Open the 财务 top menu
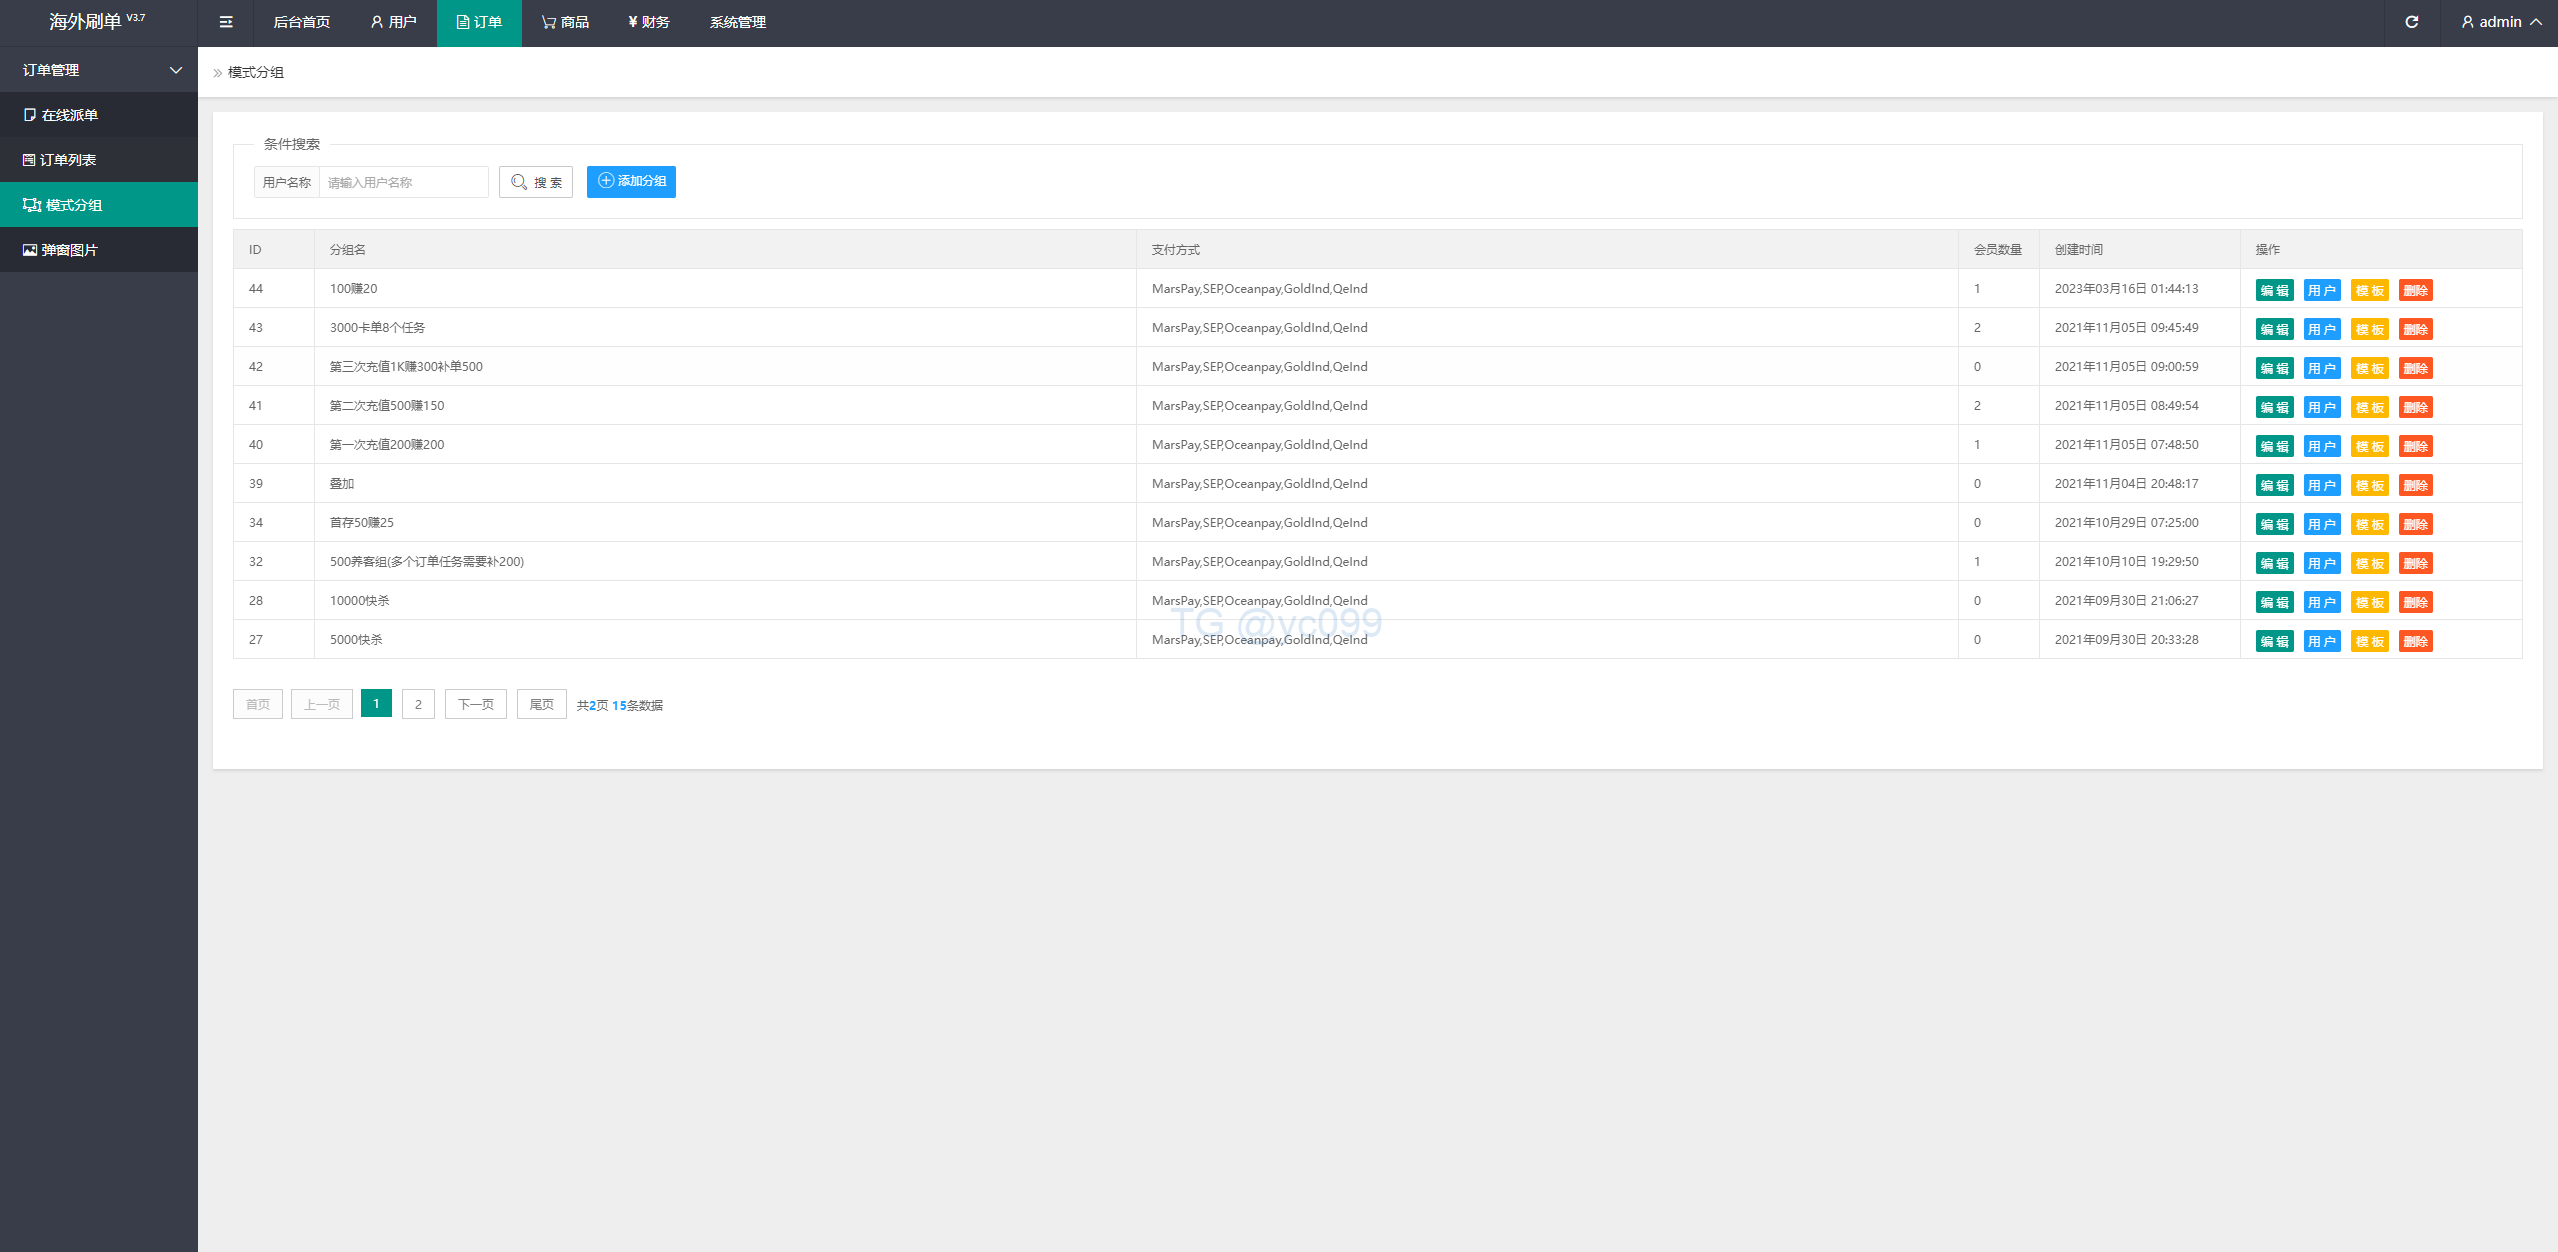This screenshot has height=1252, width=2558. (648, 22)
